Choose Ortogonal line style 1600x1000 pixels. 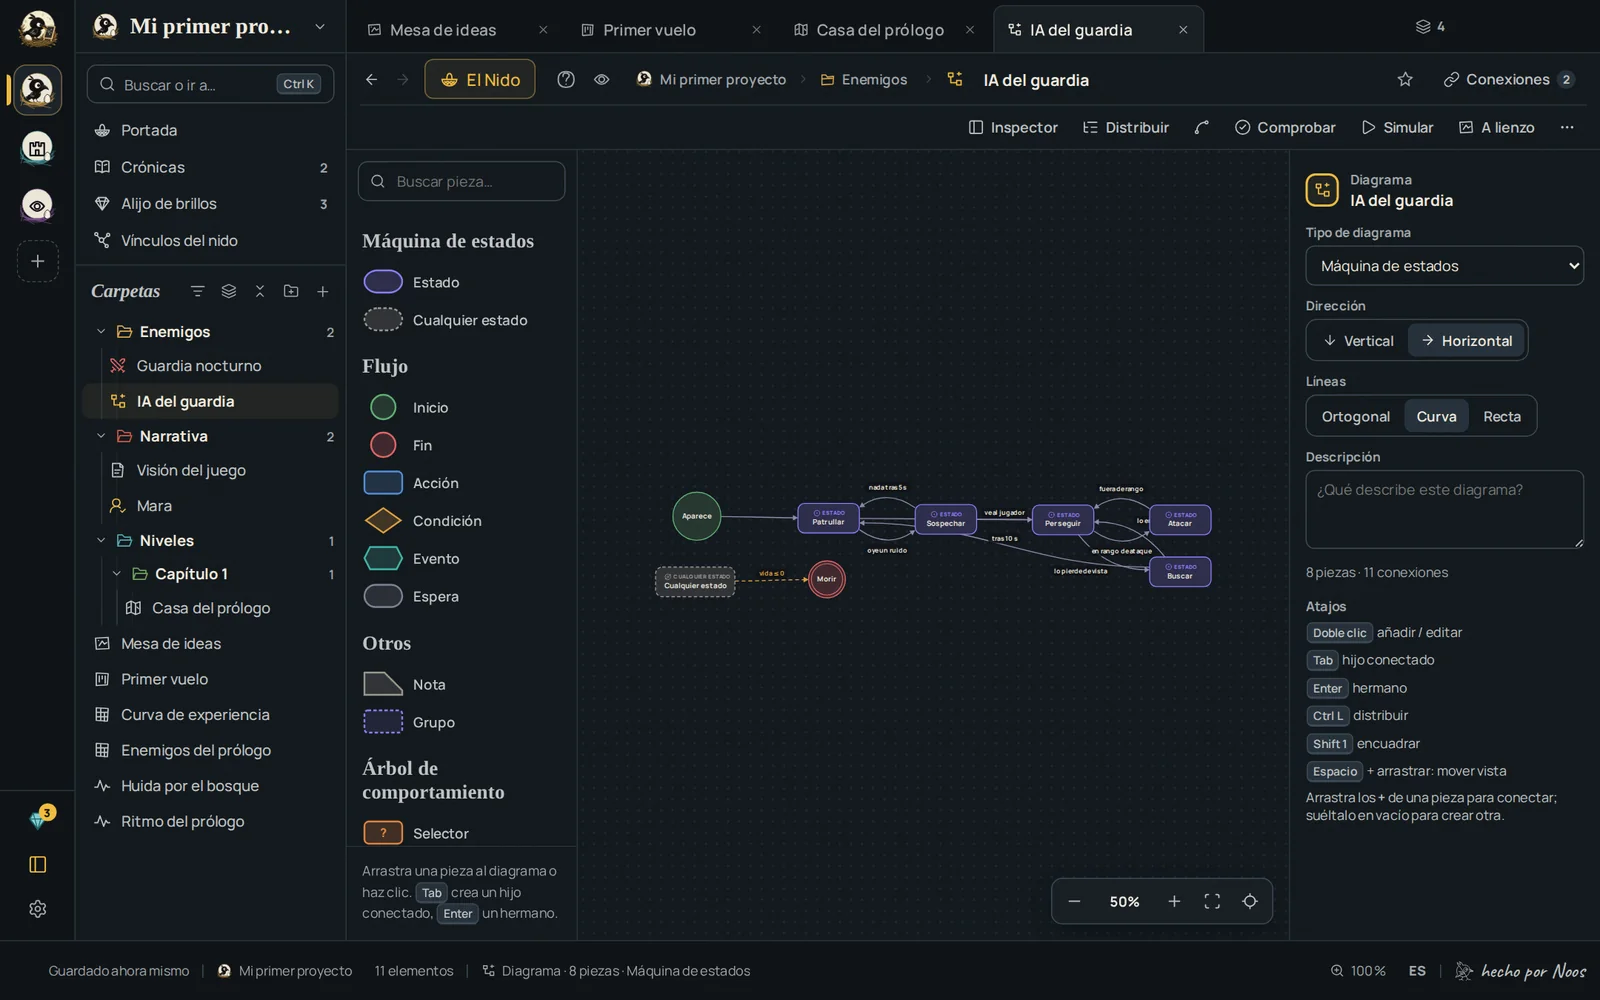pyautogui.click(x=1355, y=416)
